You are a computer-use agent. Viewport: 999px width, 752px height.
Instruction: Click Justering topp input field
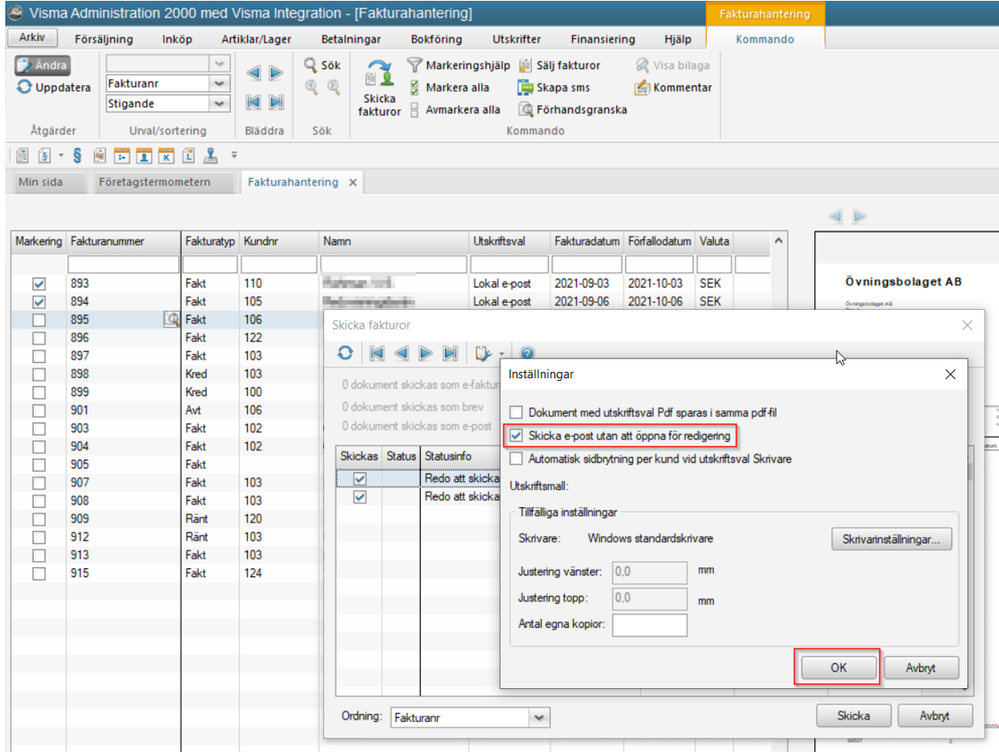tap(650, 598)
